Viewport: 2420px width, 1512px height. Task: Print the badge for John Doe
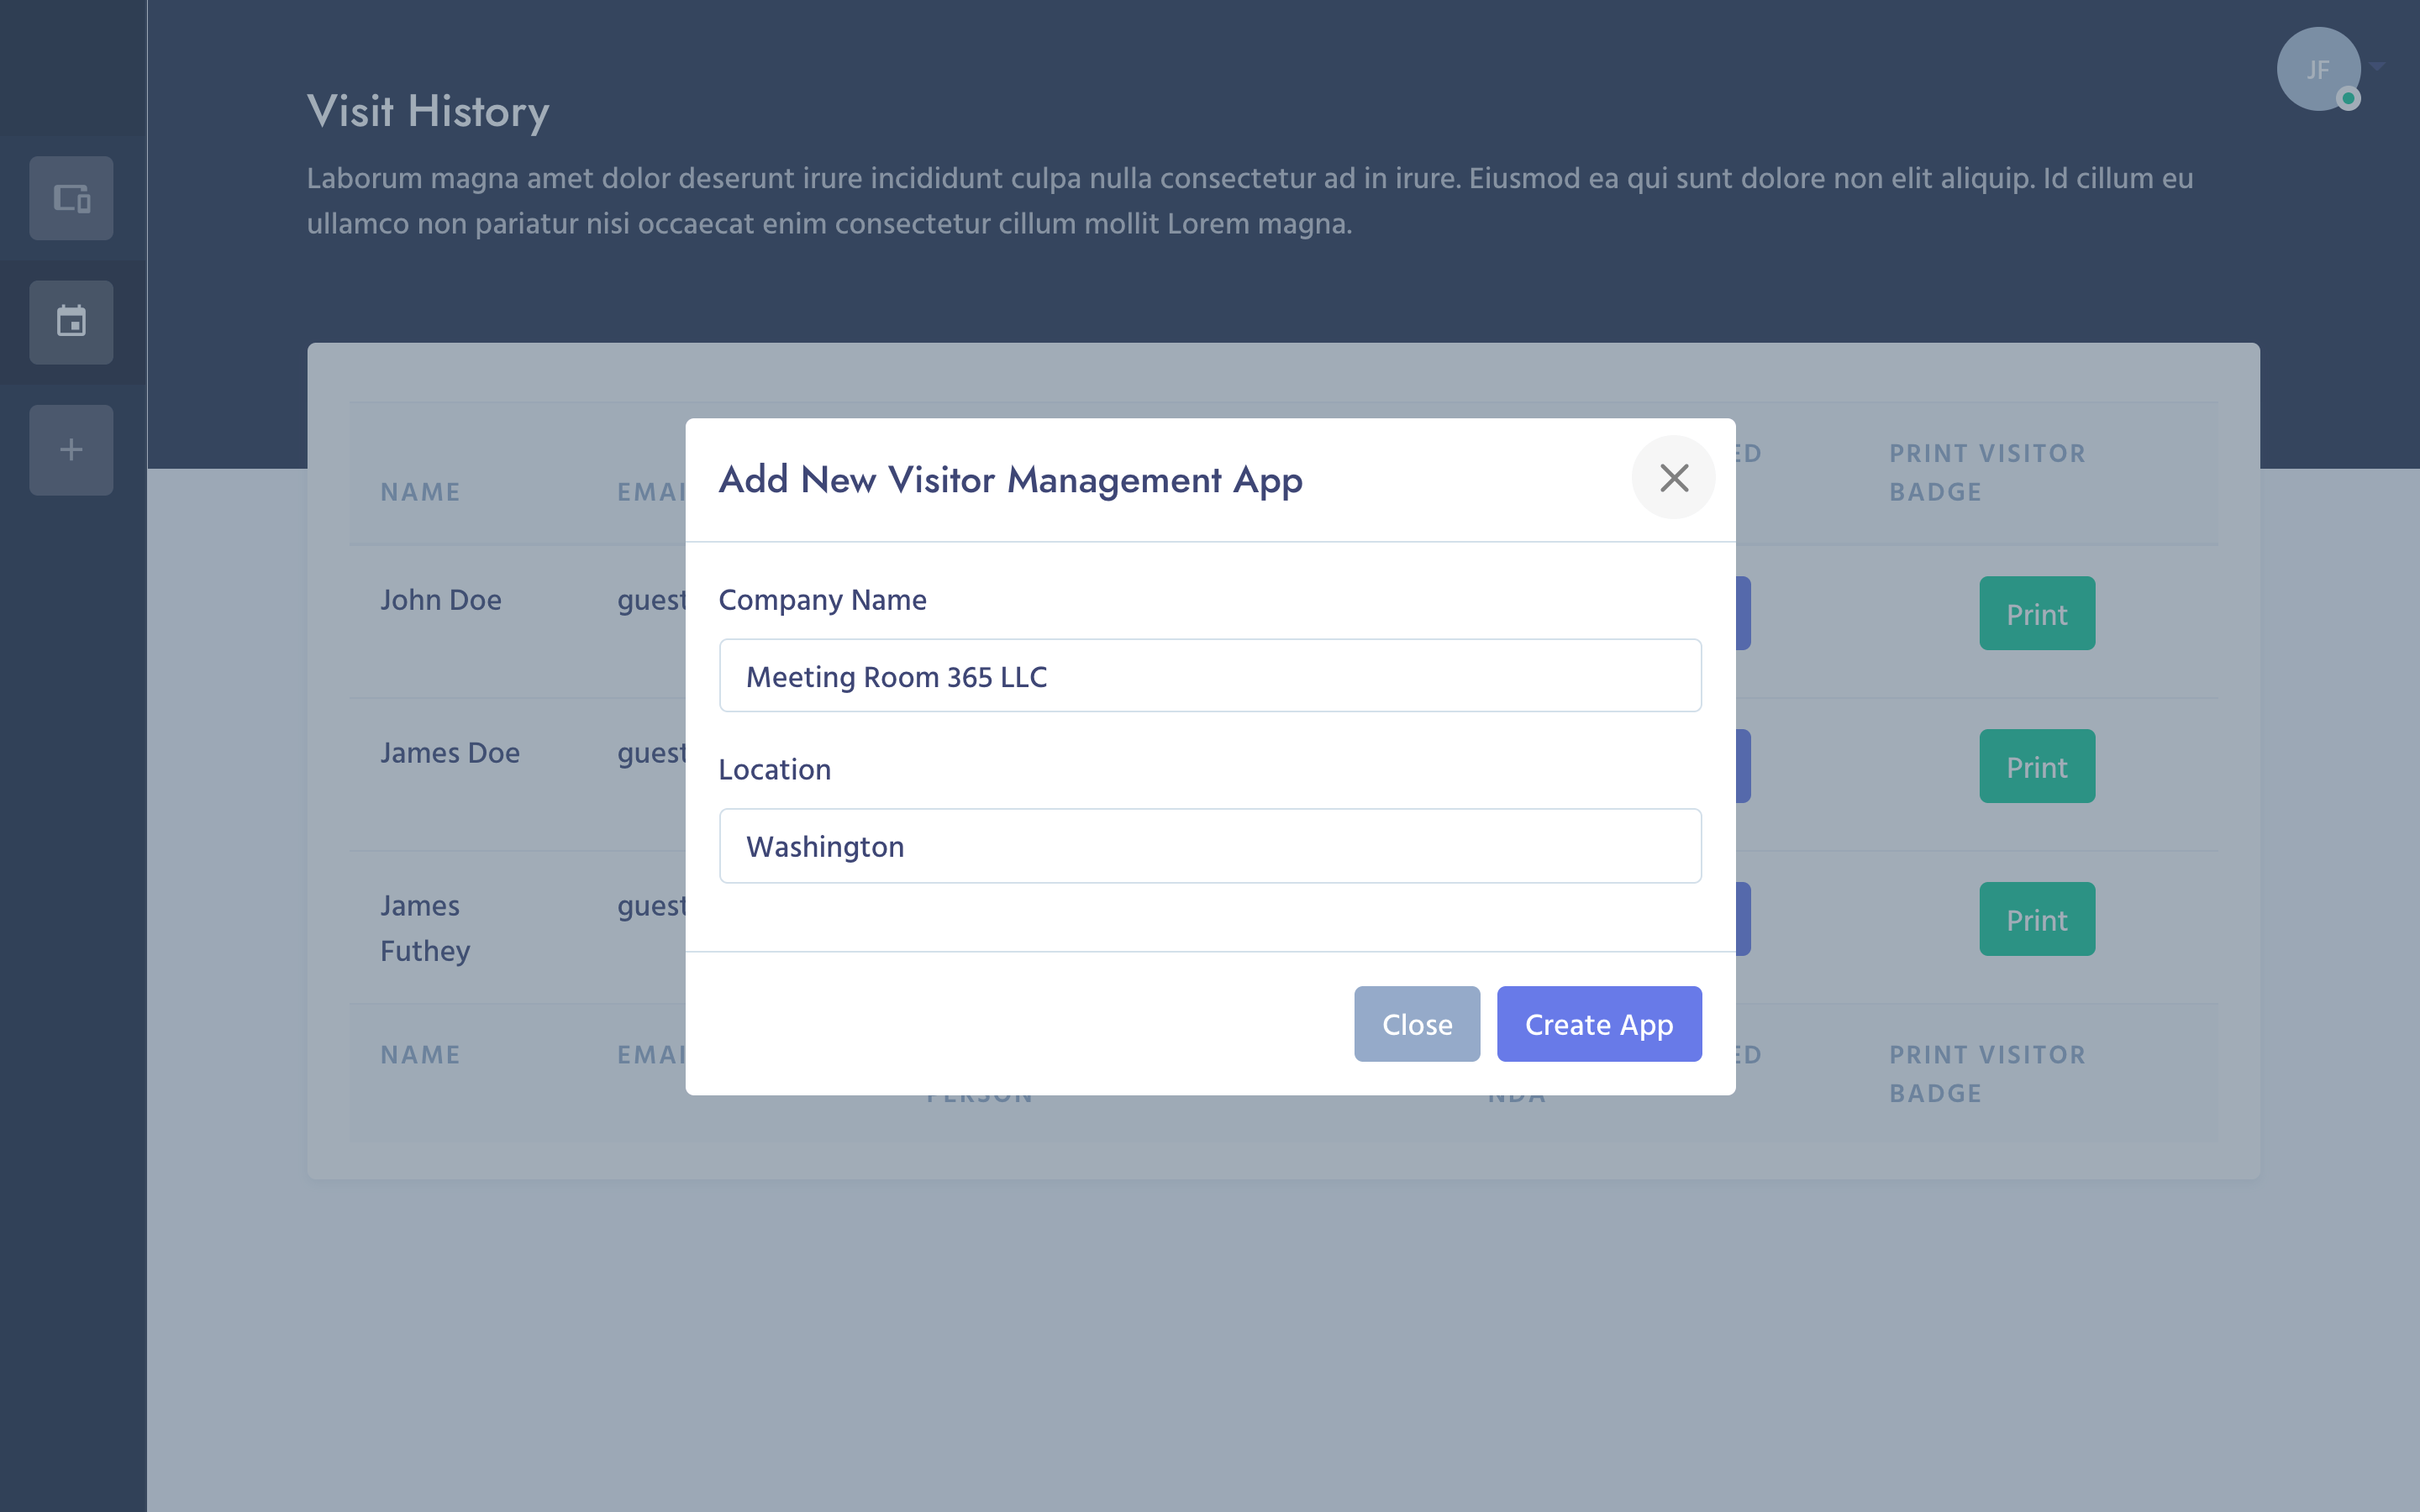(2037, 613)
